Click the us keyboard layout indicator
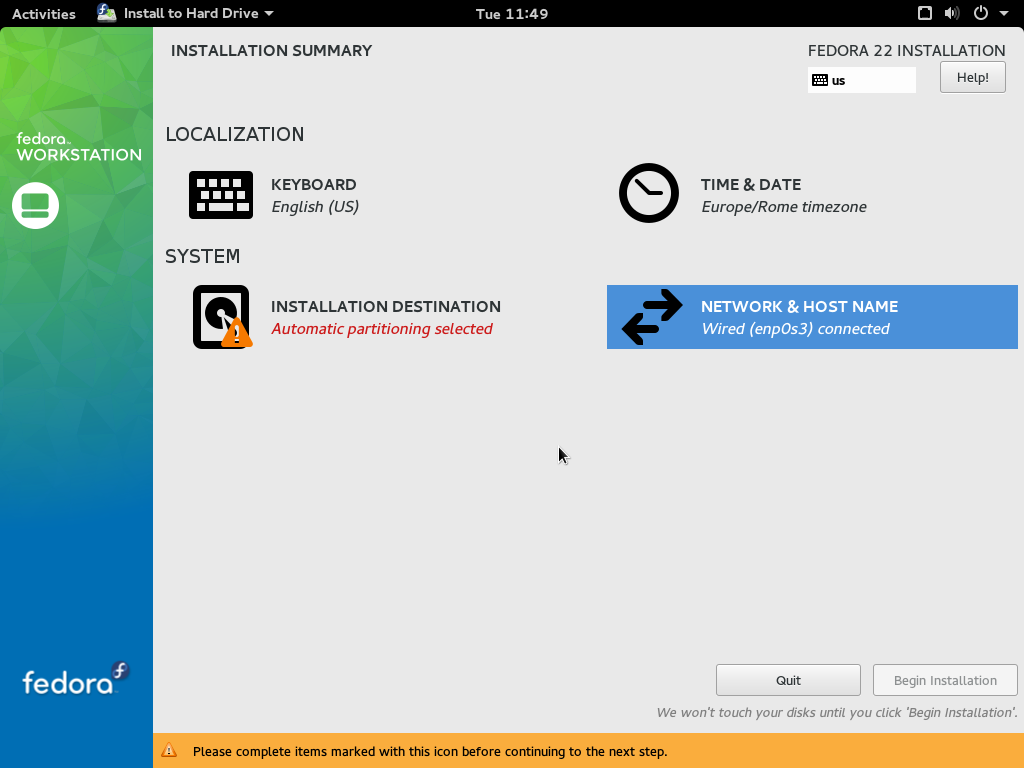The image size is (1024, 768). [861, 80]
